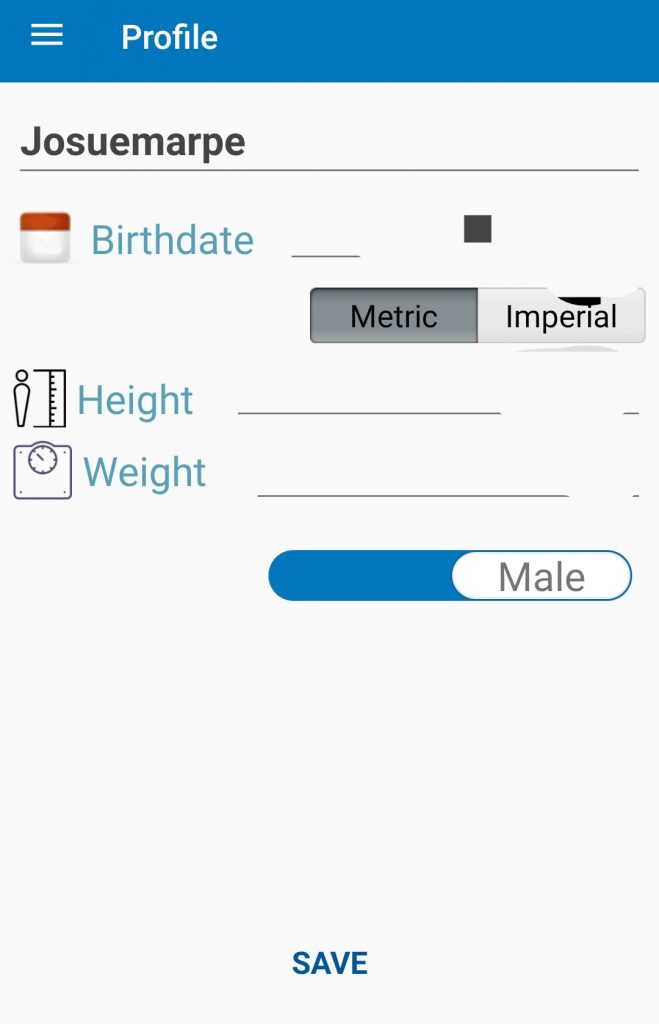
Task: Select the Metric unit option
Action: (394, 316)
